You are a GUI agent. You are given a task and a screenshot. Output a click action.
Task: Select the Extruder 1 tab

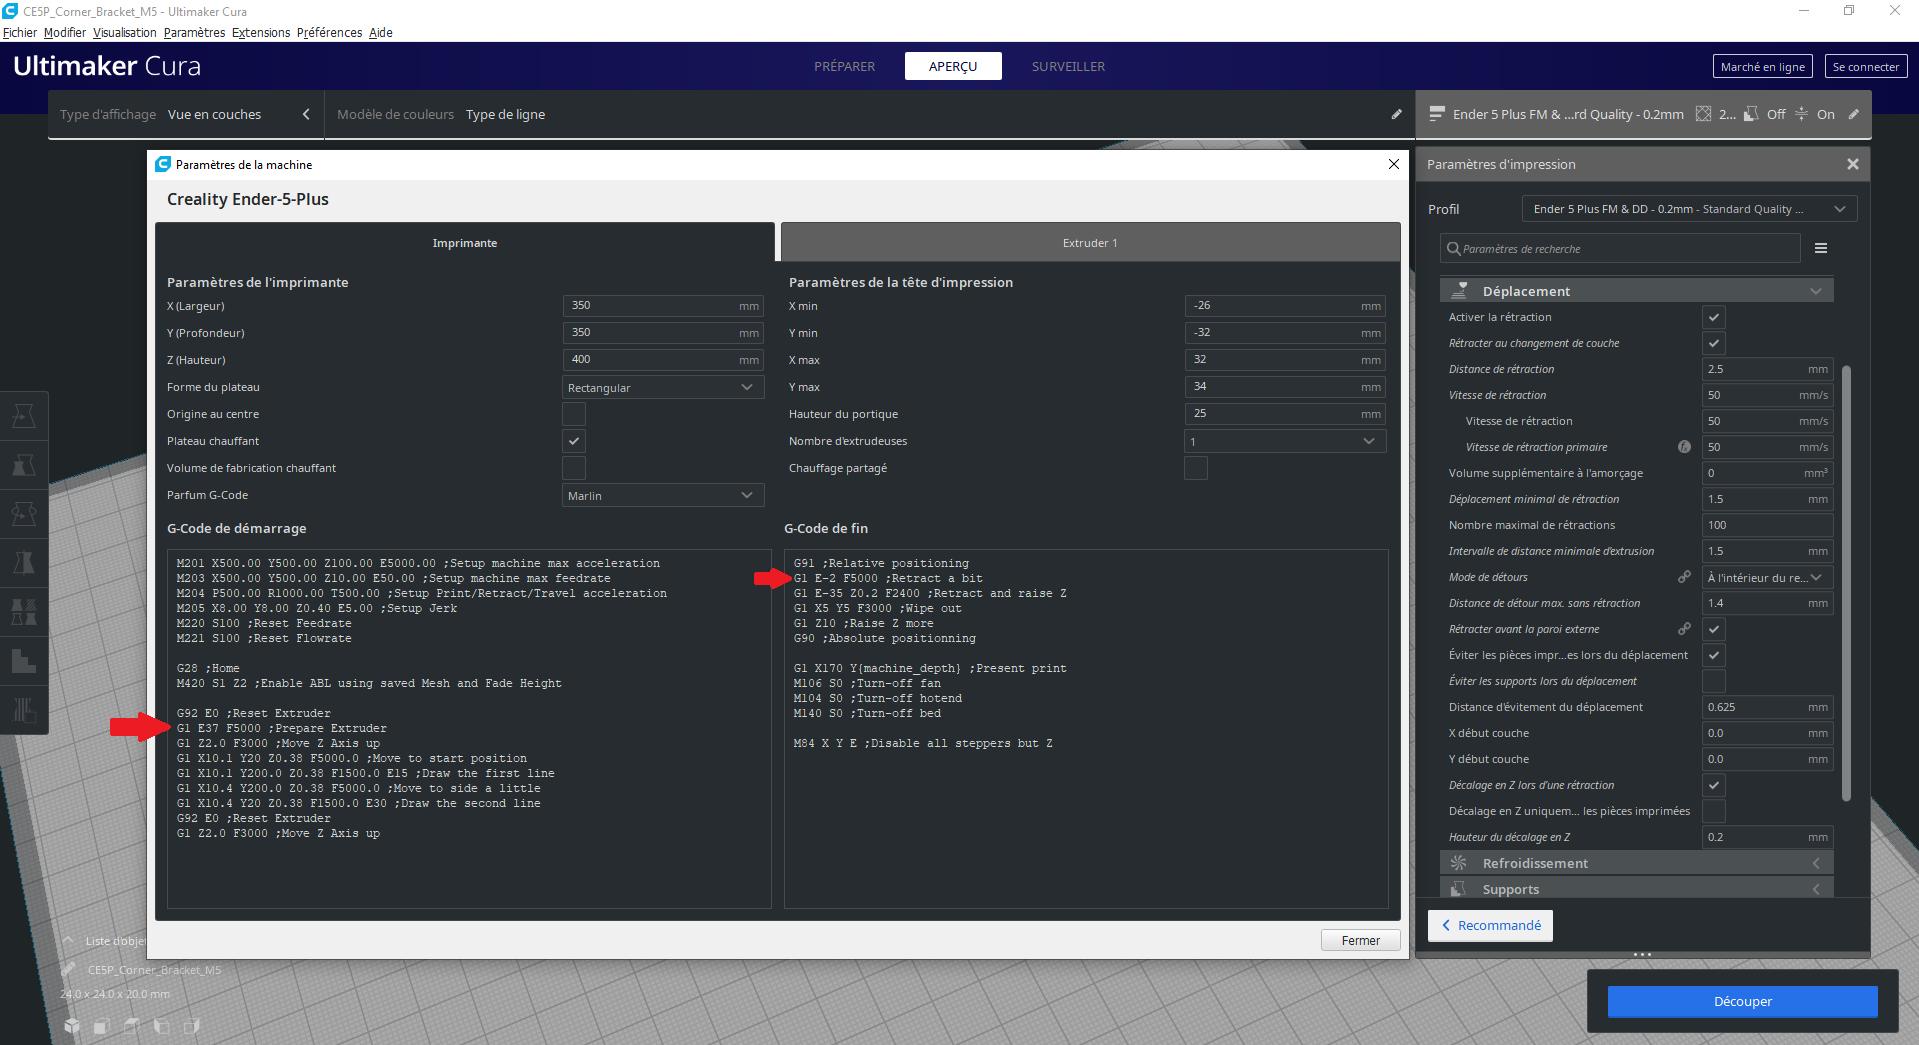[x=1090, y=243]
